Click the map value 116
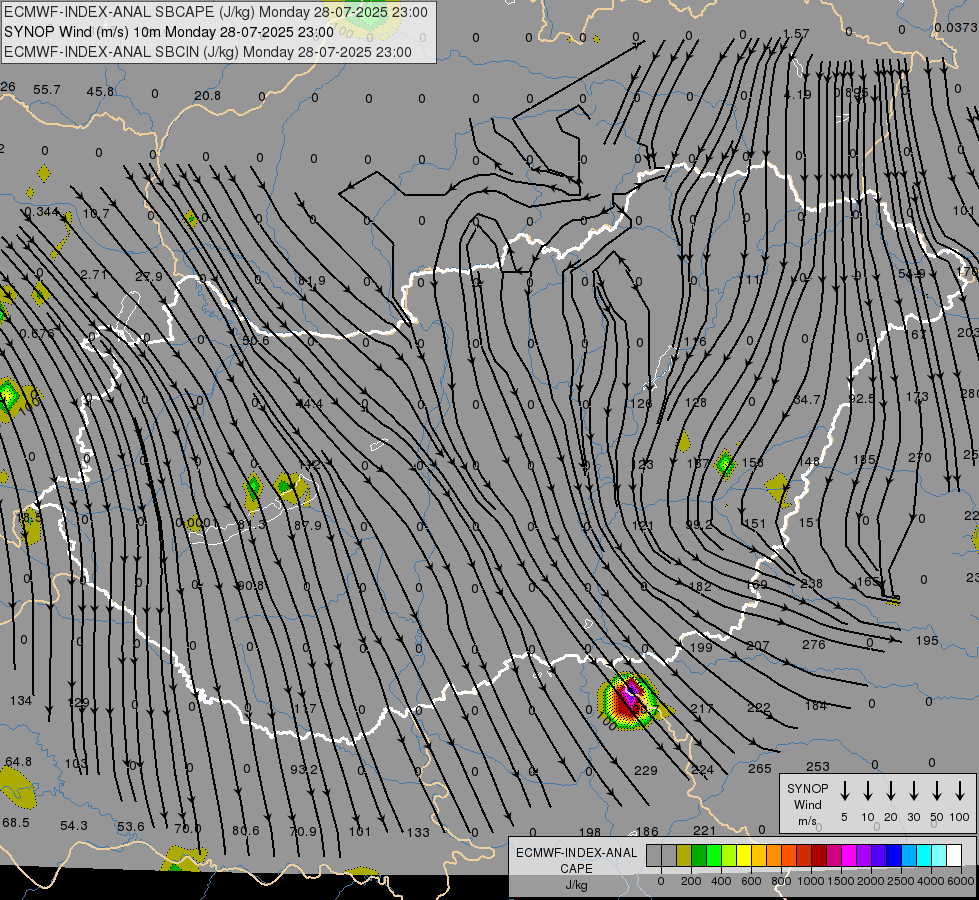Screen dimensions: 979x900 (x=695, y=342)
